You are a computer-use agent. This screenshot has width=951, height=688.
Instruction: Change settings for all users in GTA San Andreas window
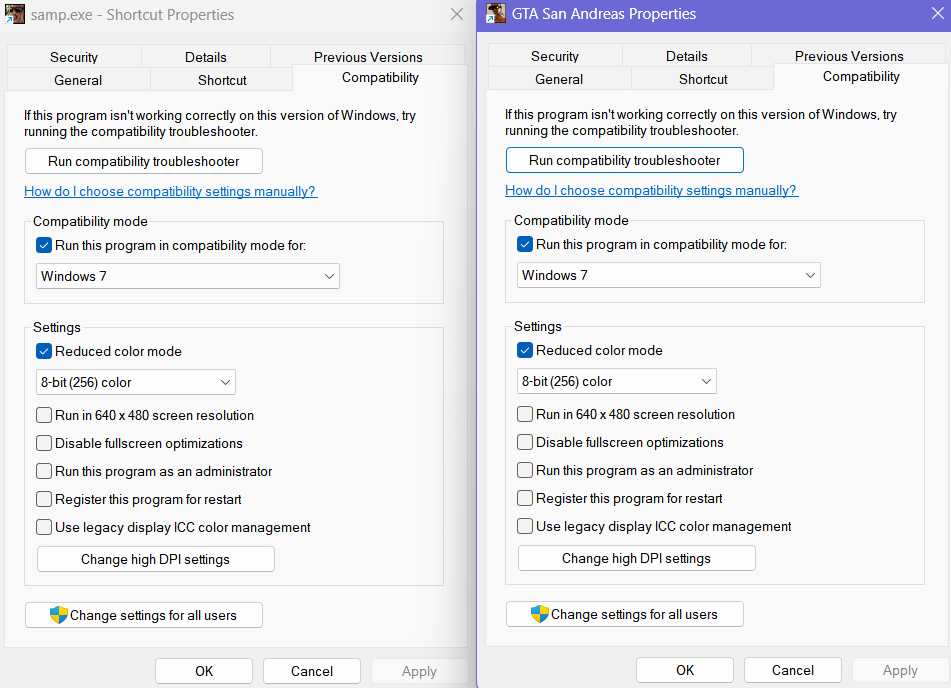625,614
